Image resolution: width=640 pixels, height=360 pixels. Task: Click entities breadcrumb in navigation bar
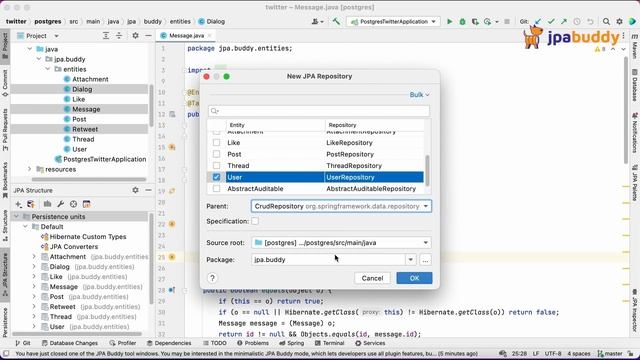pos(180,22)
